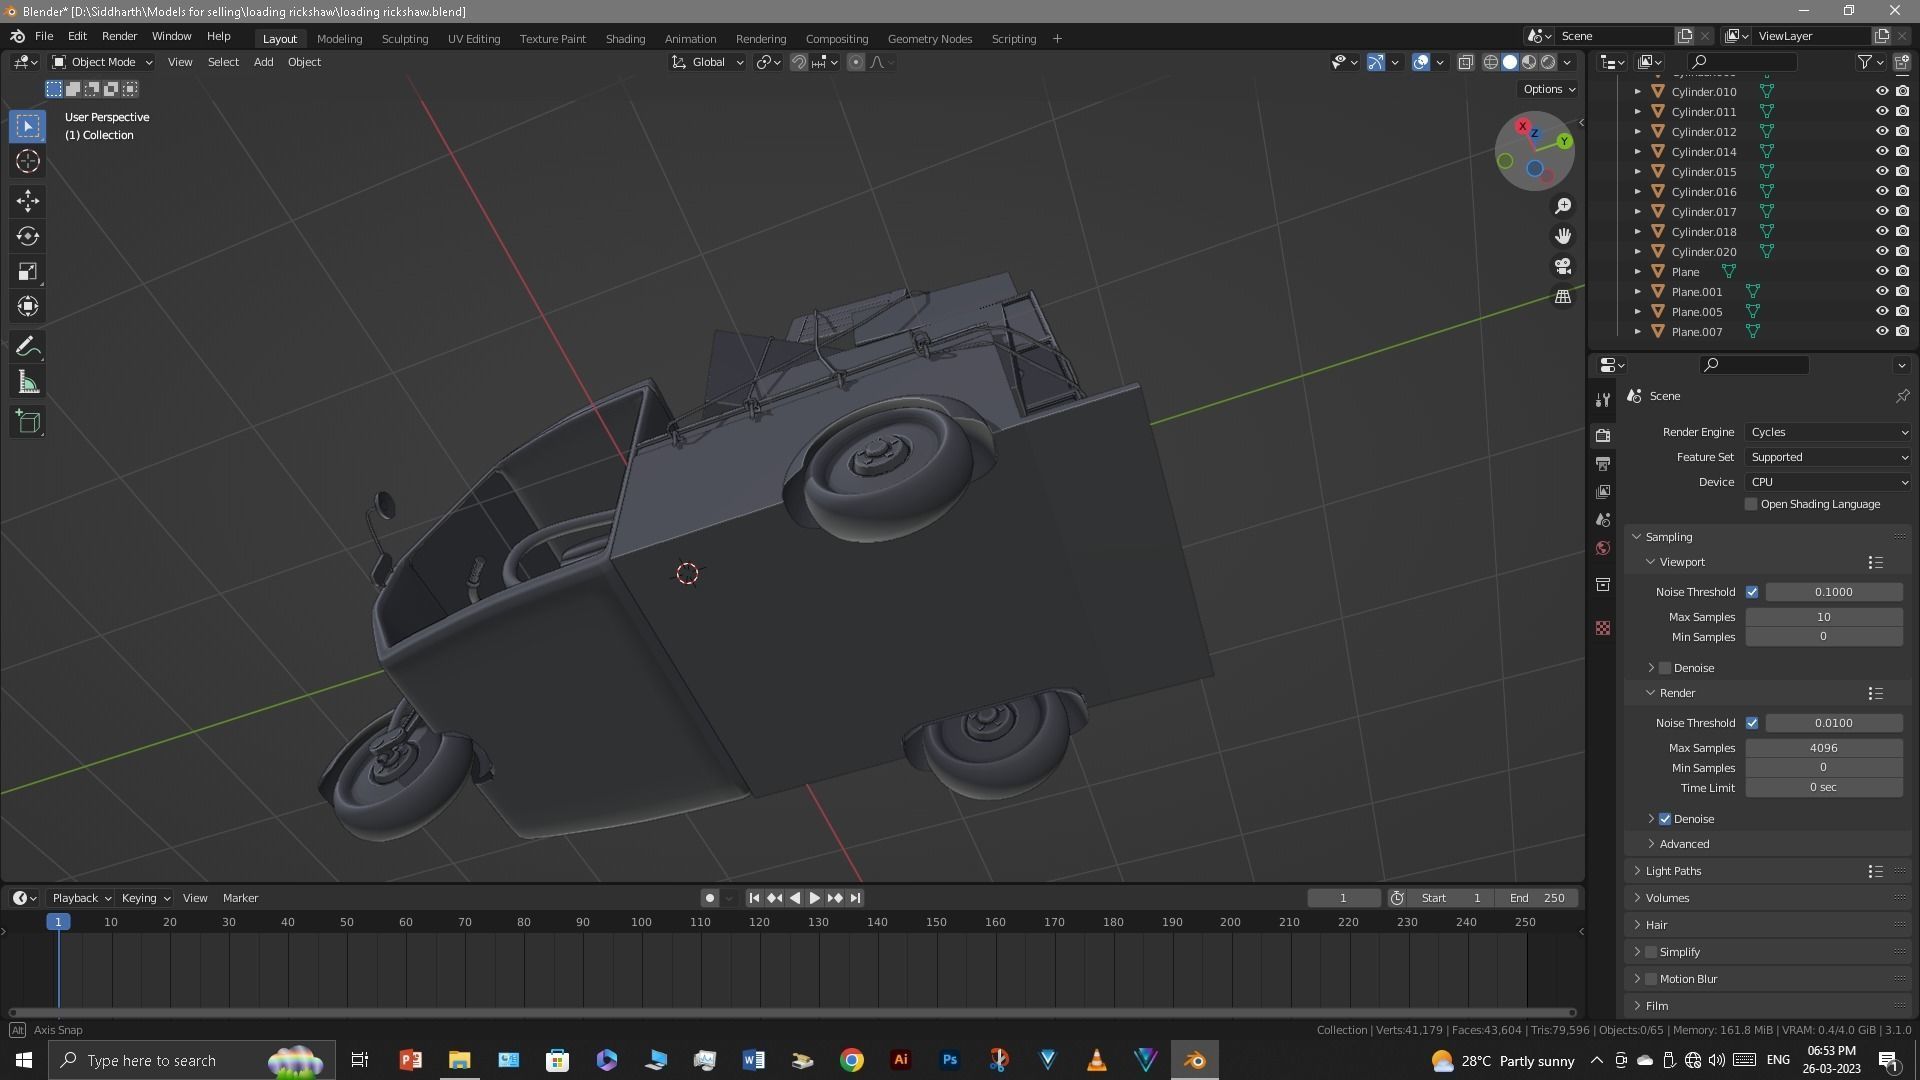Uncheck render Noise Threshold checkbox
Viewport: 1920px width, 1080px height.
pyautogui.click(x=1752, y=723)
